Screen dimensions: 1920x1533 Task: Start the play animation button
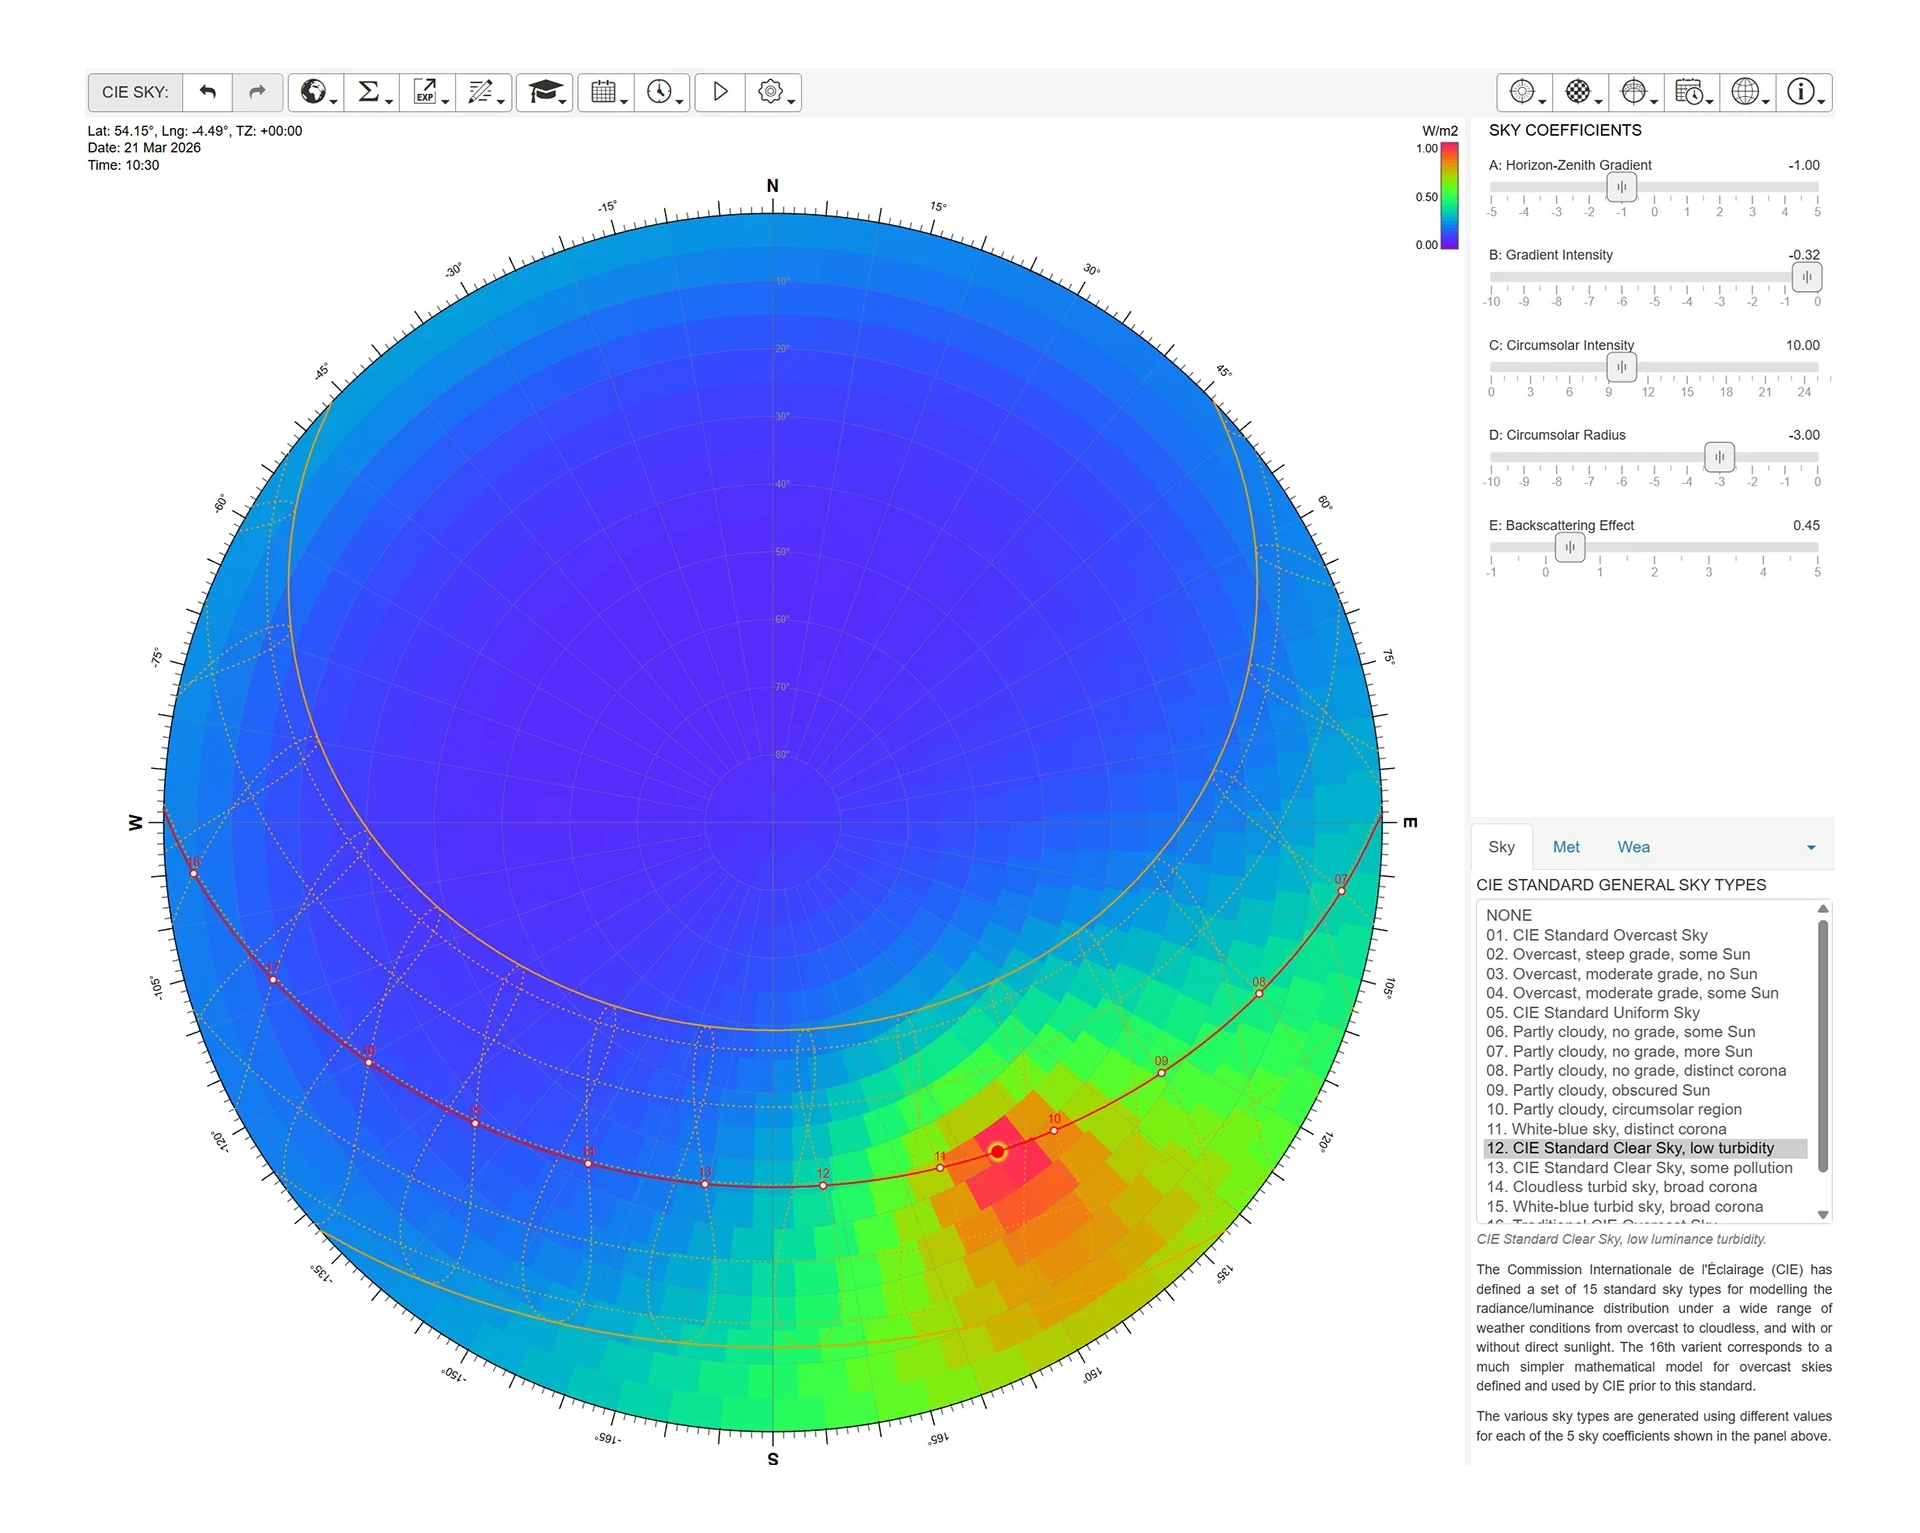pos(720,92)
